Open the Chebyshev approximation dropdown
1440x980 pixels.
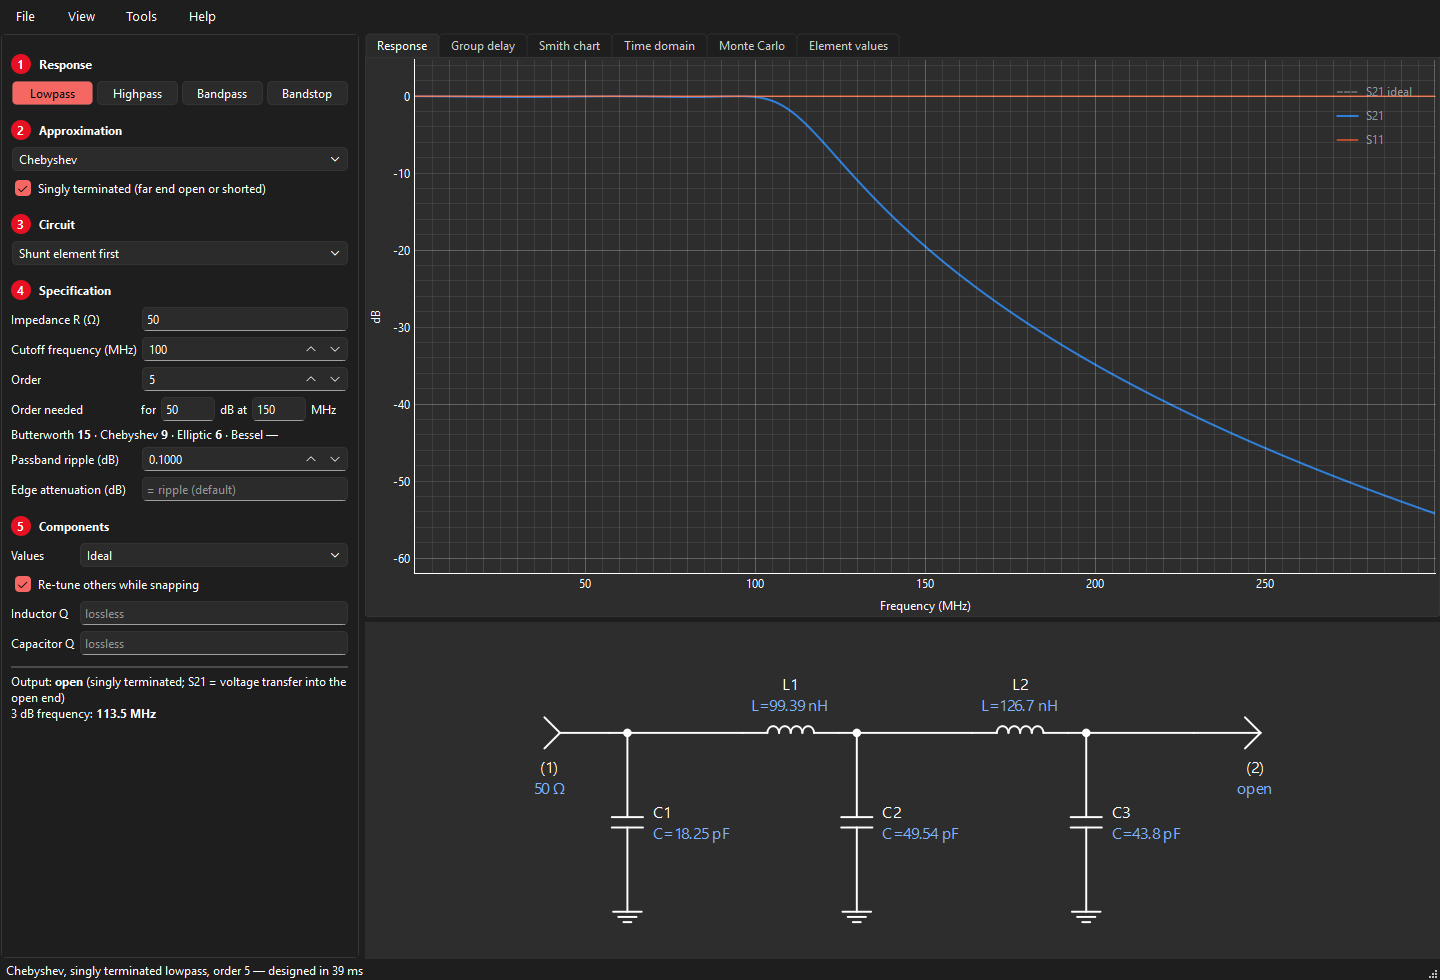179,159
